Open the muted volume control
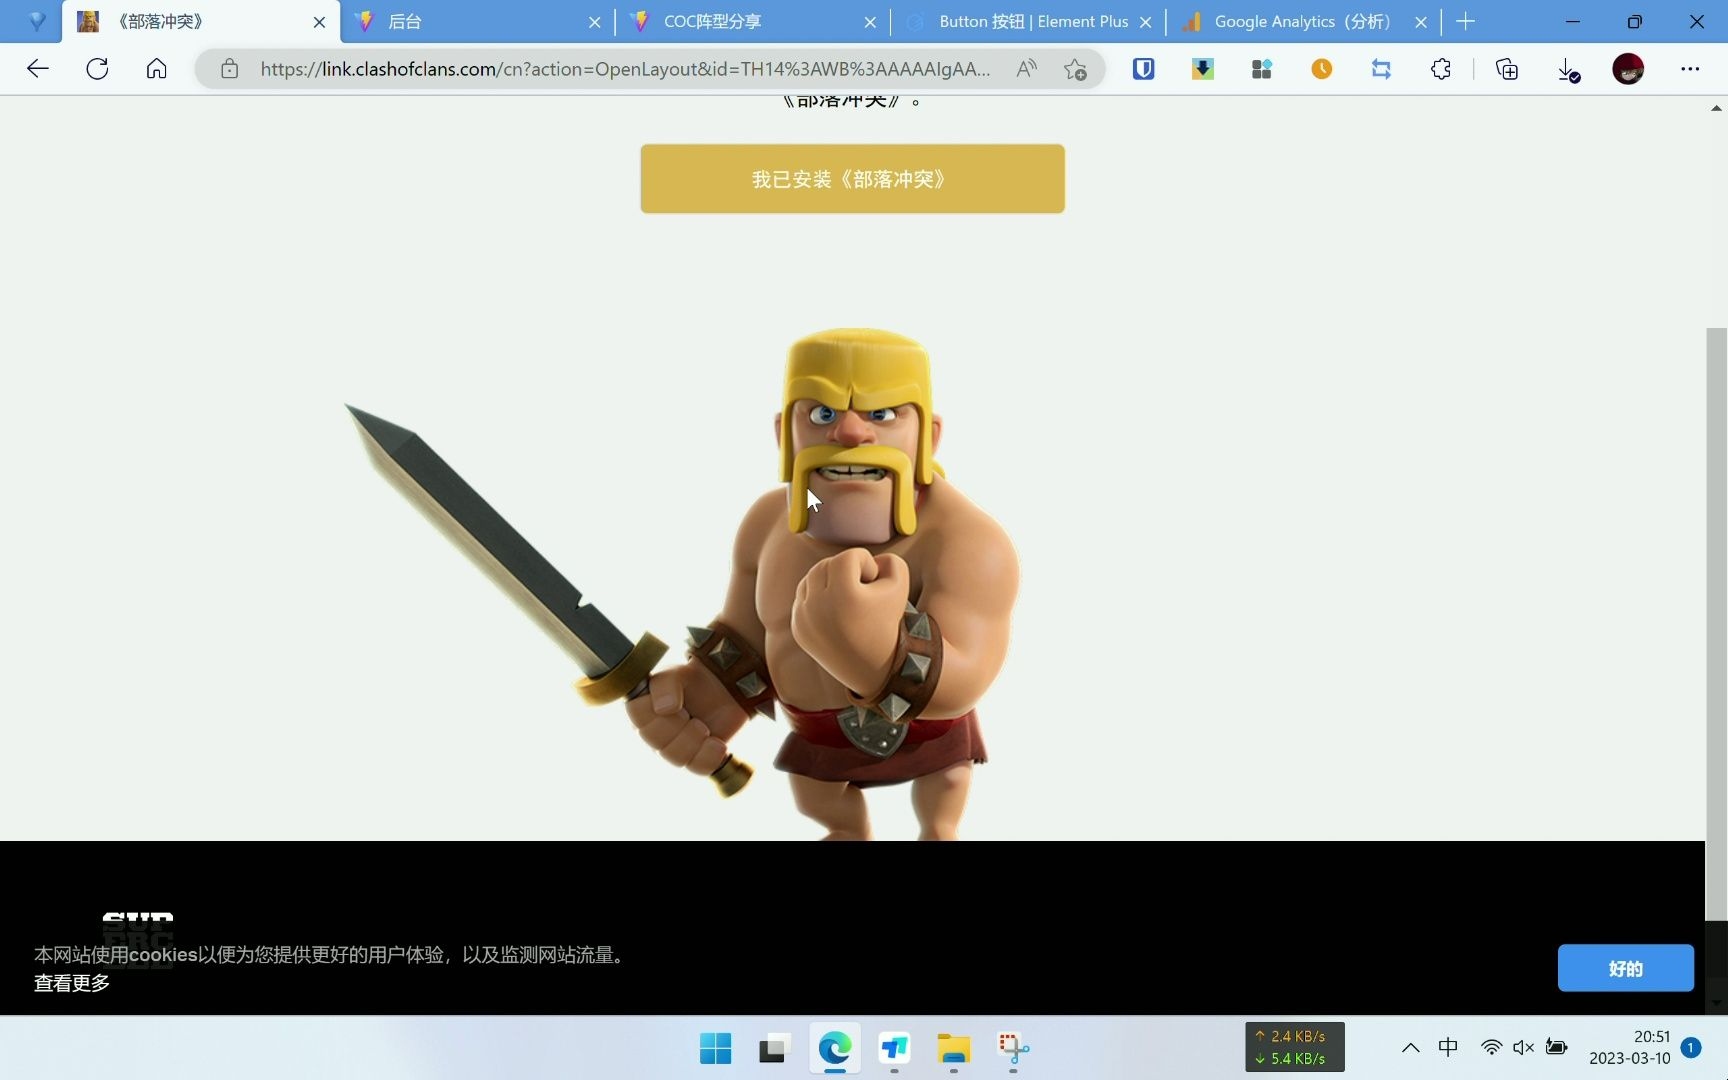 click(1523, 1047)
